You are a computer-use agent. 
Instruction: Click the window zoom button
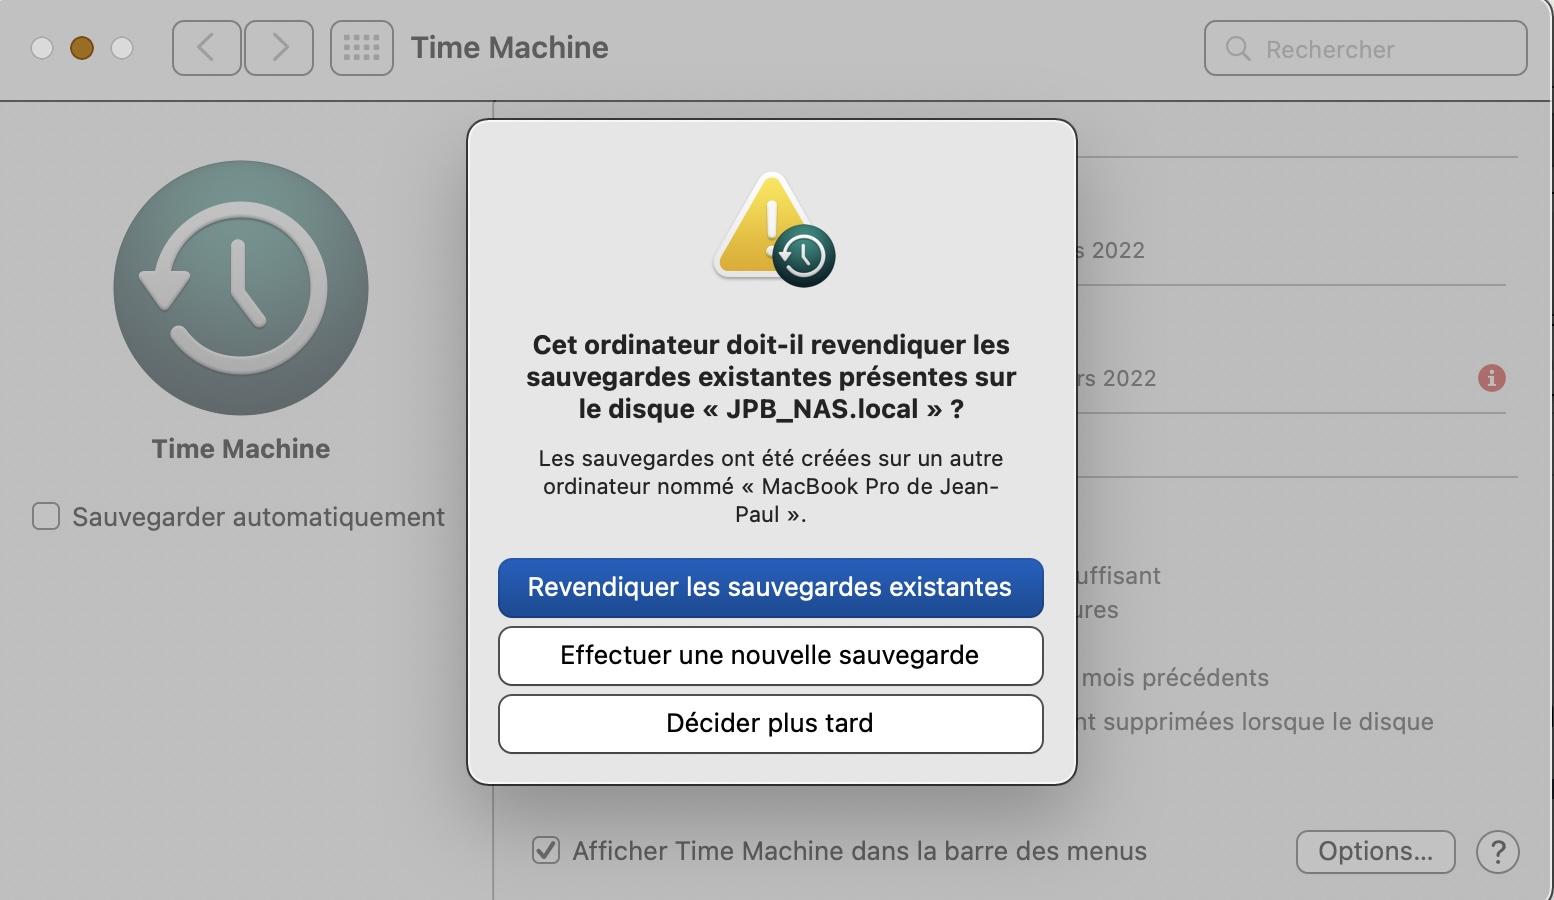point(122,48)
